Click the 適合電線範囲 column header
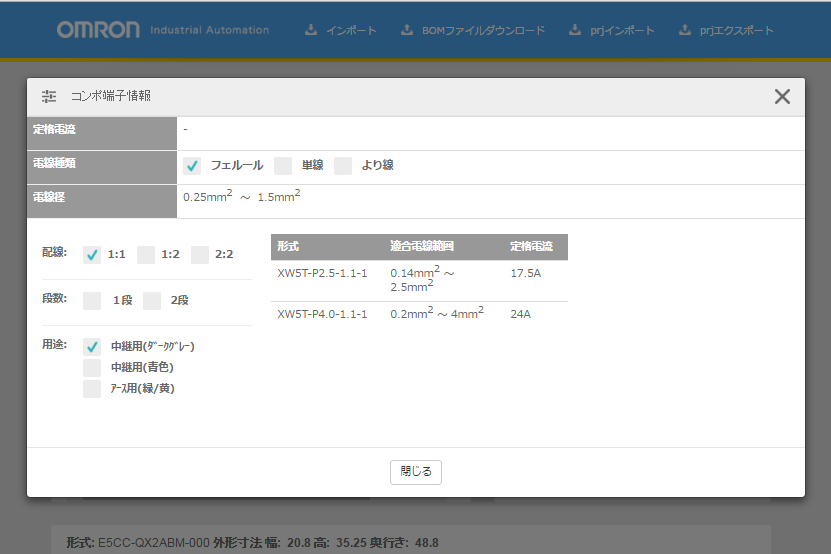 point(422,247)
